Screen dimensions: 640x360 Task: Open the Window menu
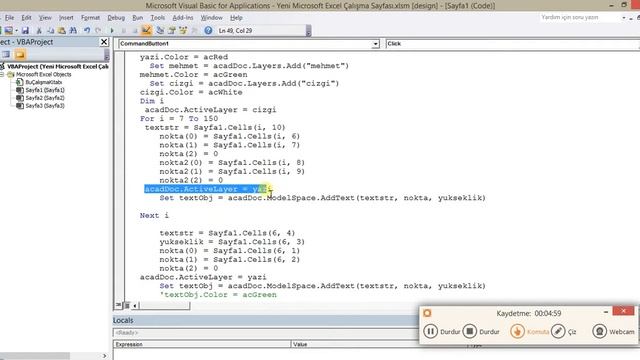pyautogui.click(x=211, y=18)
